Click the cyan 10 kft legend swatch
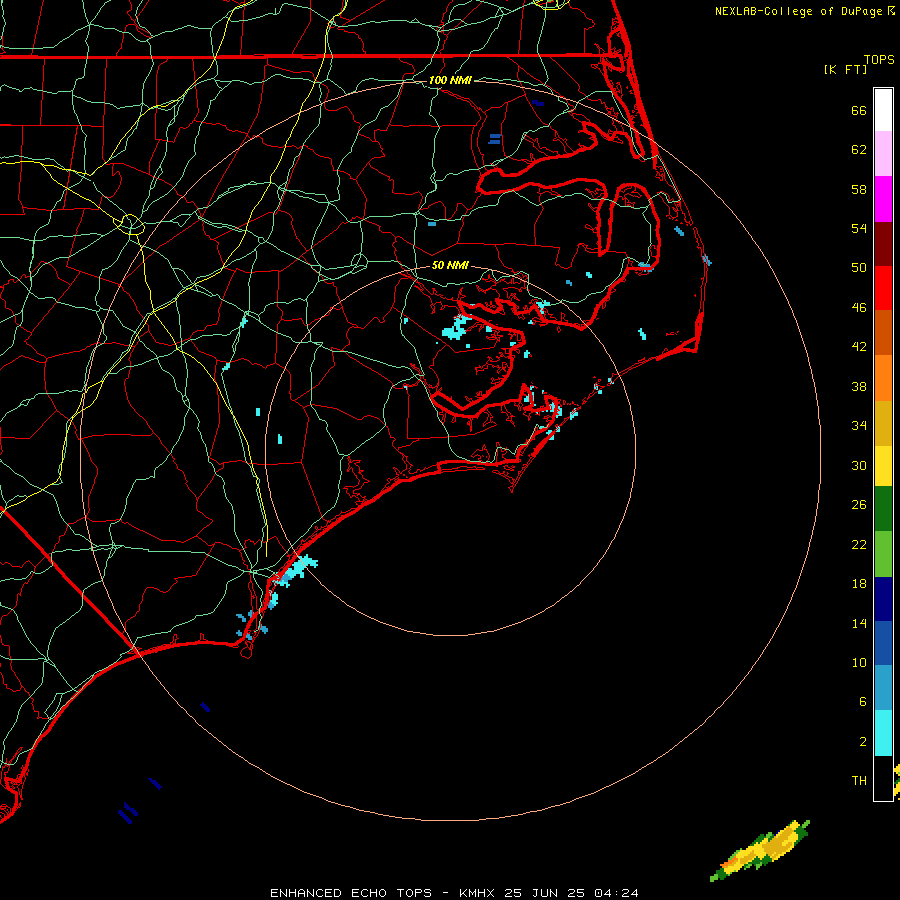Viewport: 900px width, 900px height. (x=883, y=733)
